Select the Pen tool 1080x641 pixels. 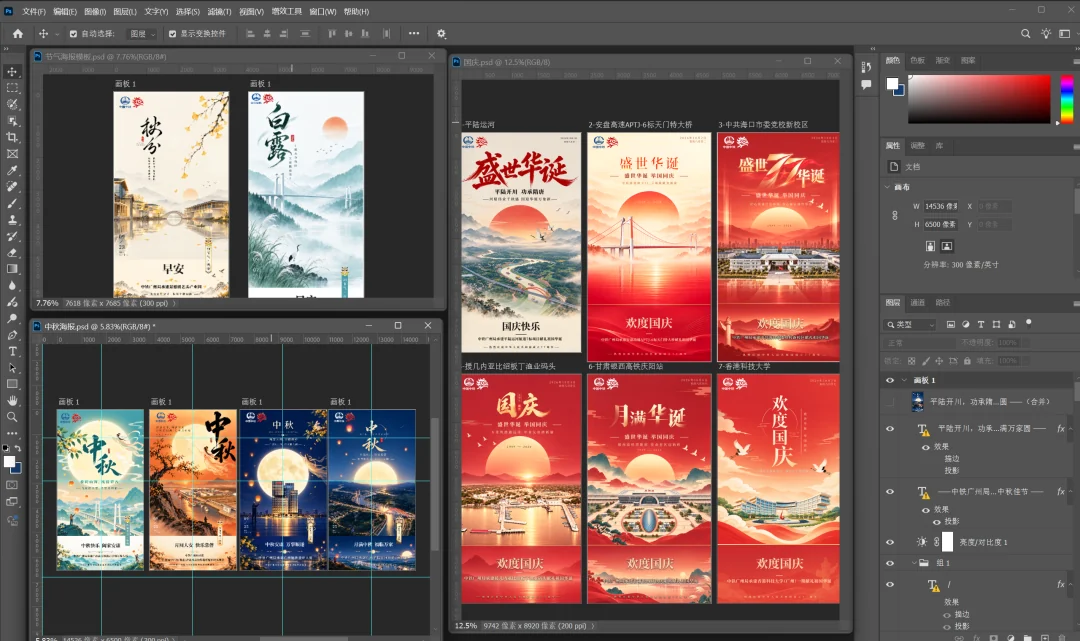12,335
